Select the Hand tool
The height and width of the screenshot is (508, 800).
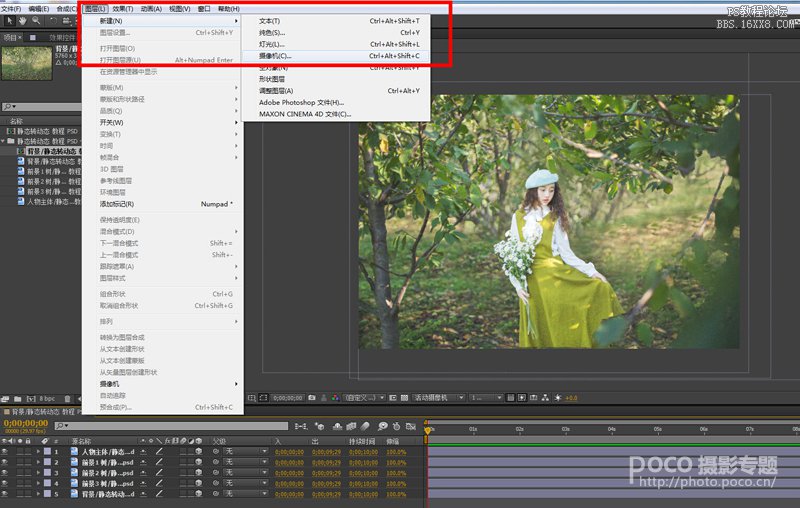coord(22,20)
